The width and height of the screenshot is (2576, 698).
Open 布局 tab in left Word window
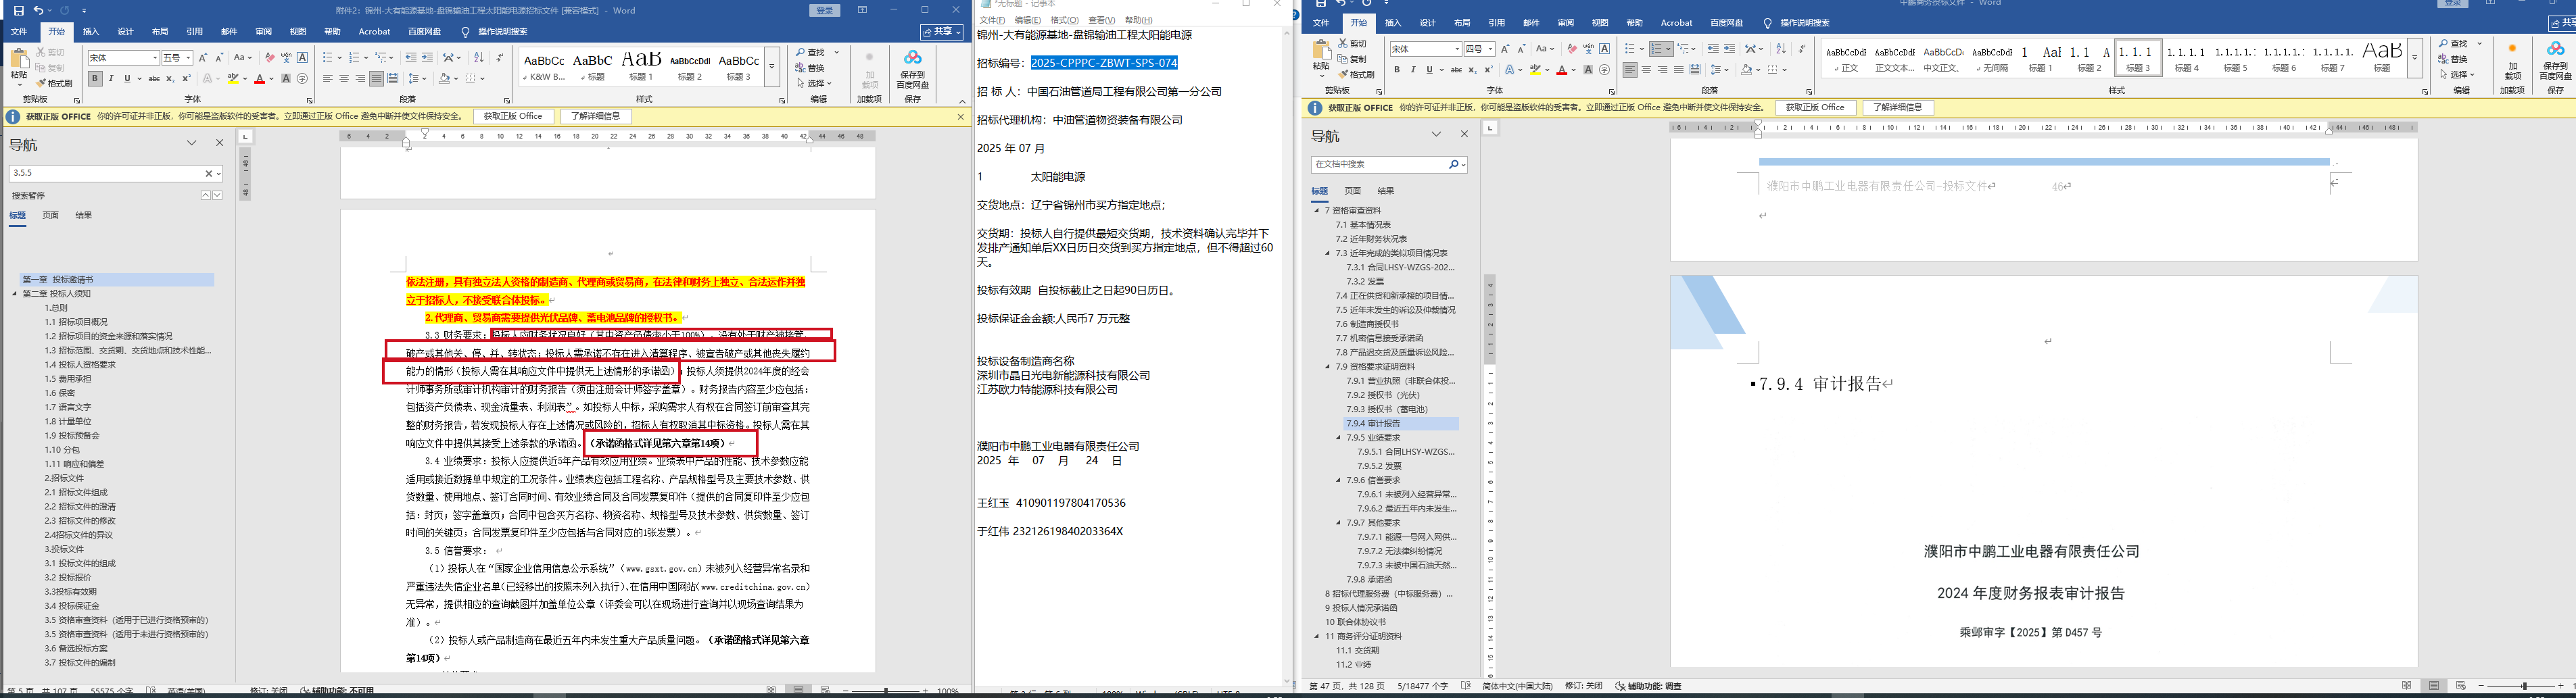coord(160,32)
